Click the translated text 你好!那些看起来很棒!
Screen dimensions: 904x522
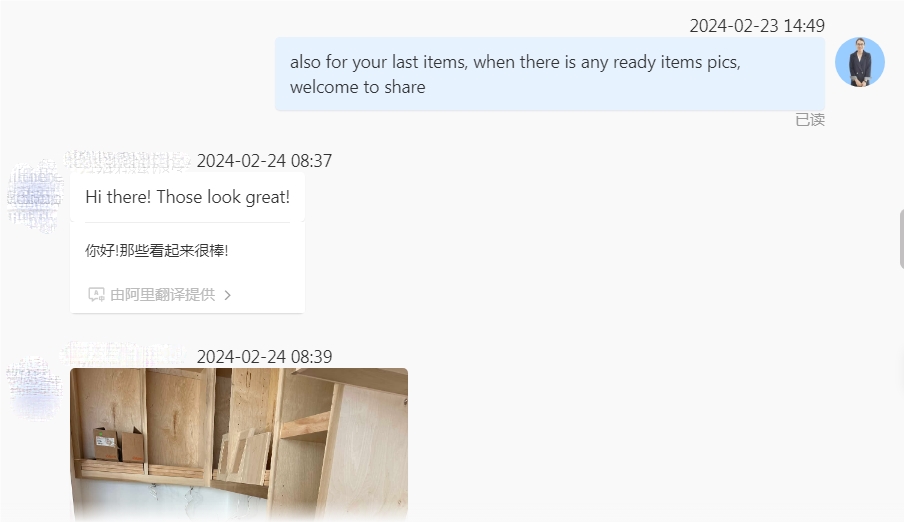[x=156, y=250]
